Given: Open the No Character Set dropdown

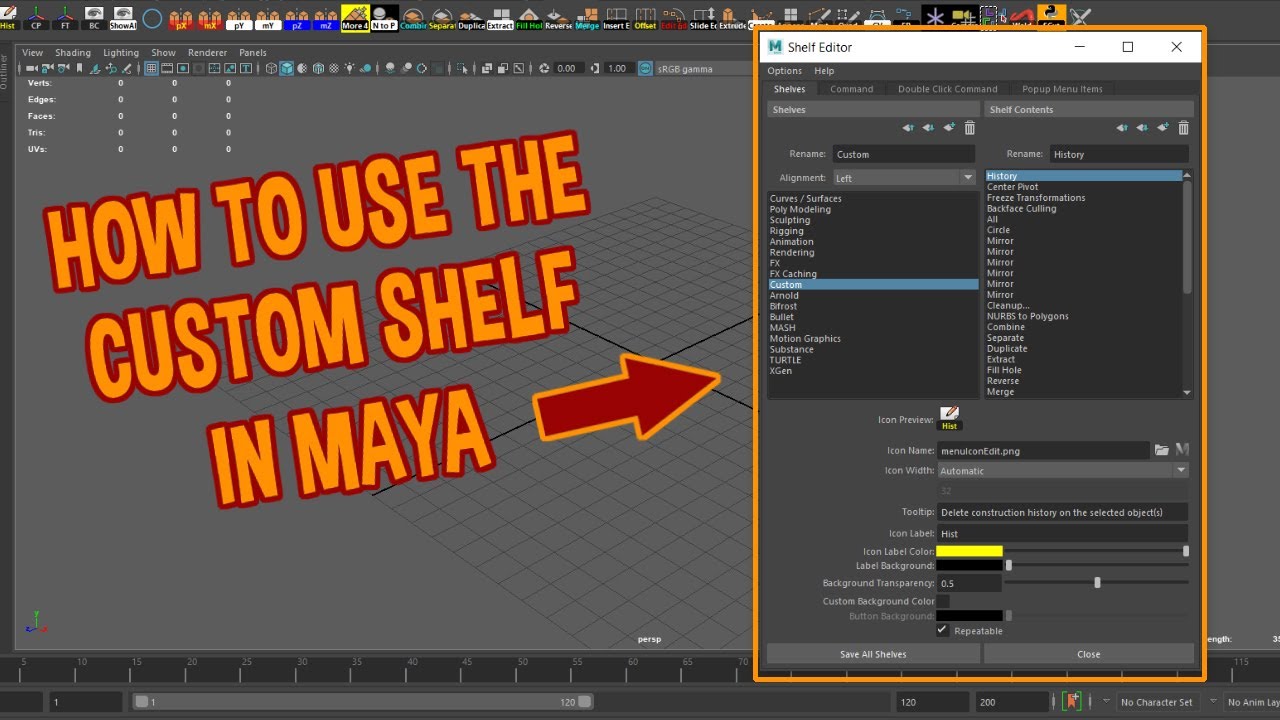Looking at the screenshot, I should click(x=1157, y=702).
